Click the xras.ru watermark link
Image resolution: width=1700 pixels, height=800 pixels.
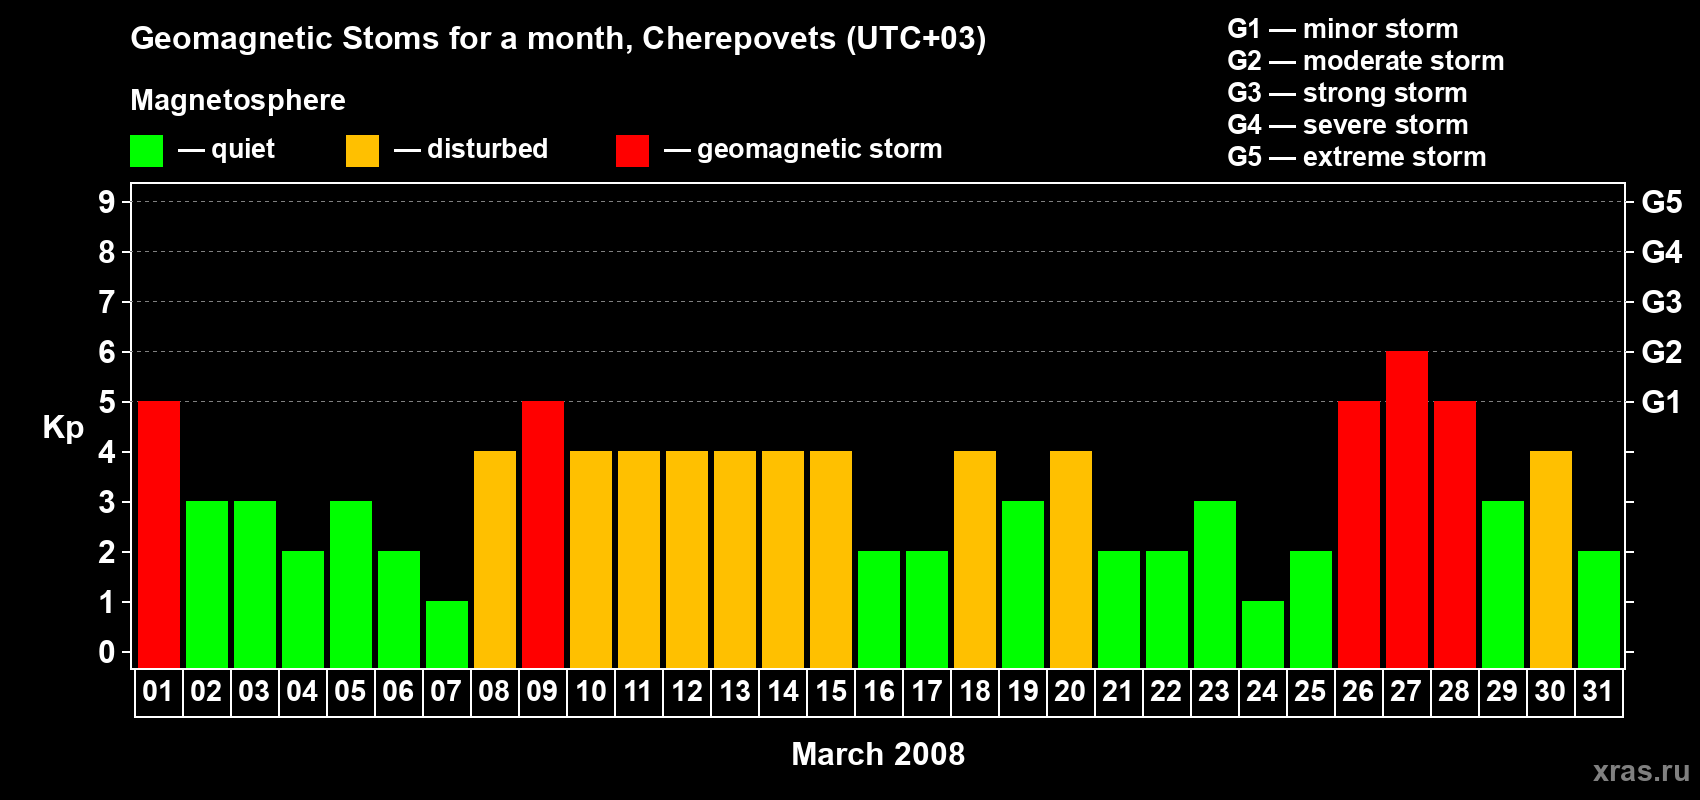tap(1640, 771)
